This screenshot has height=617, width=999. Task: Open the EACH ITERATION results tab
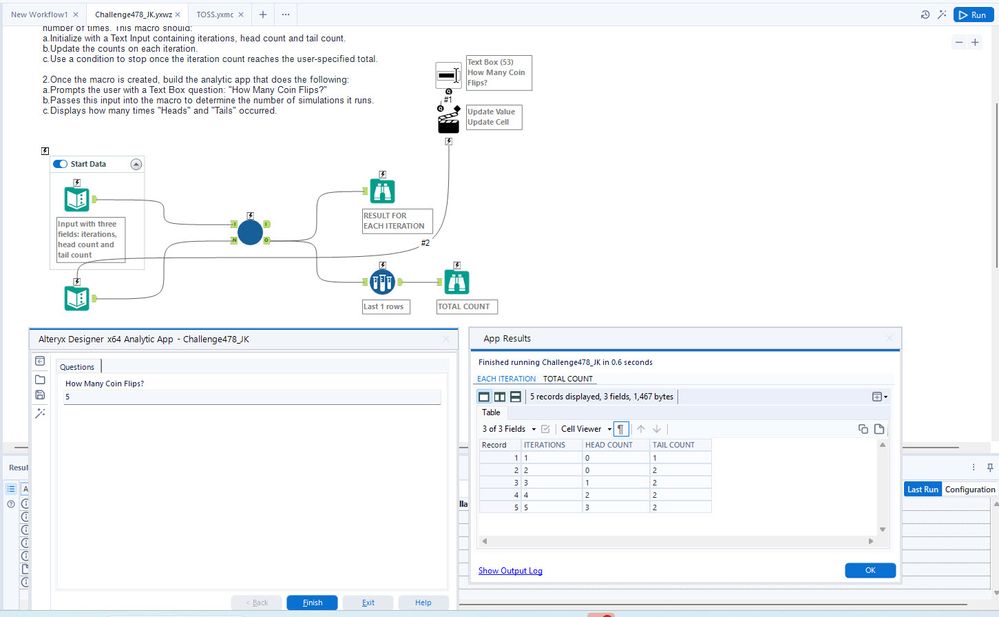pyautogui.click(x=507, y=379)
